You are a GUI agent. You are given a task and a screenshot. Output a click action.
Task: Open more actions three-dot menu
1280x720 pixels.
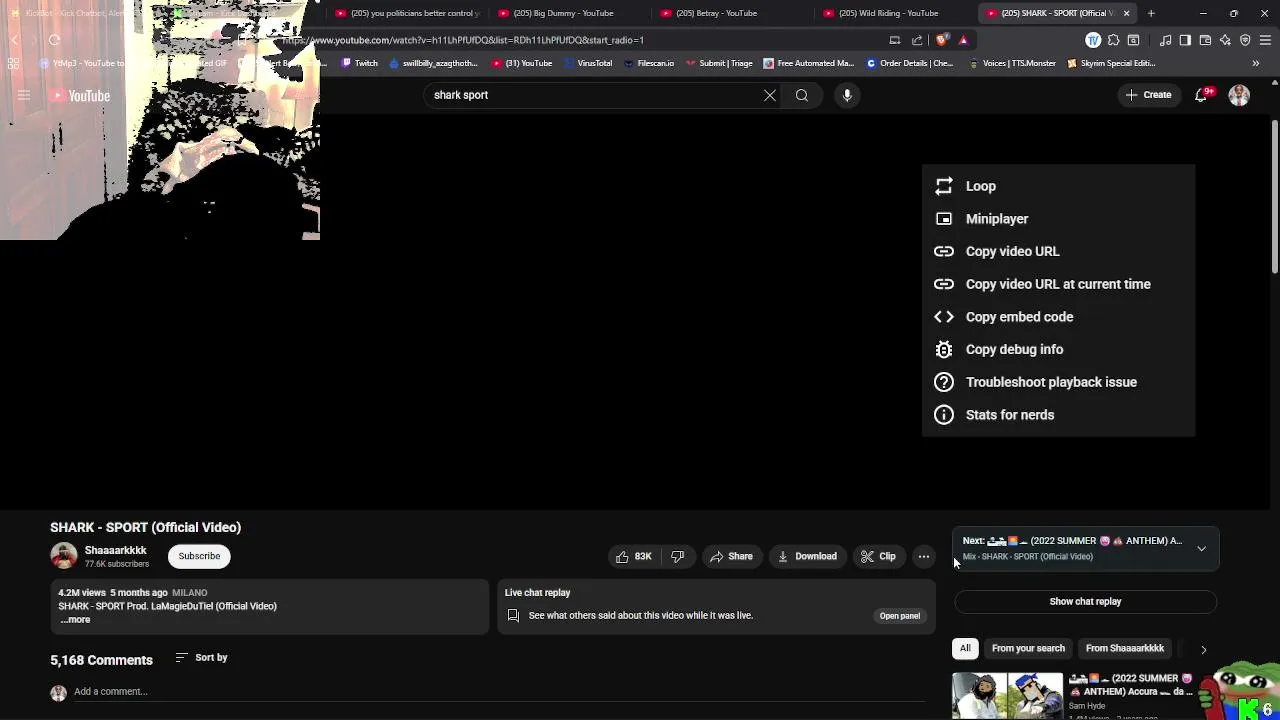pos(924,556)
